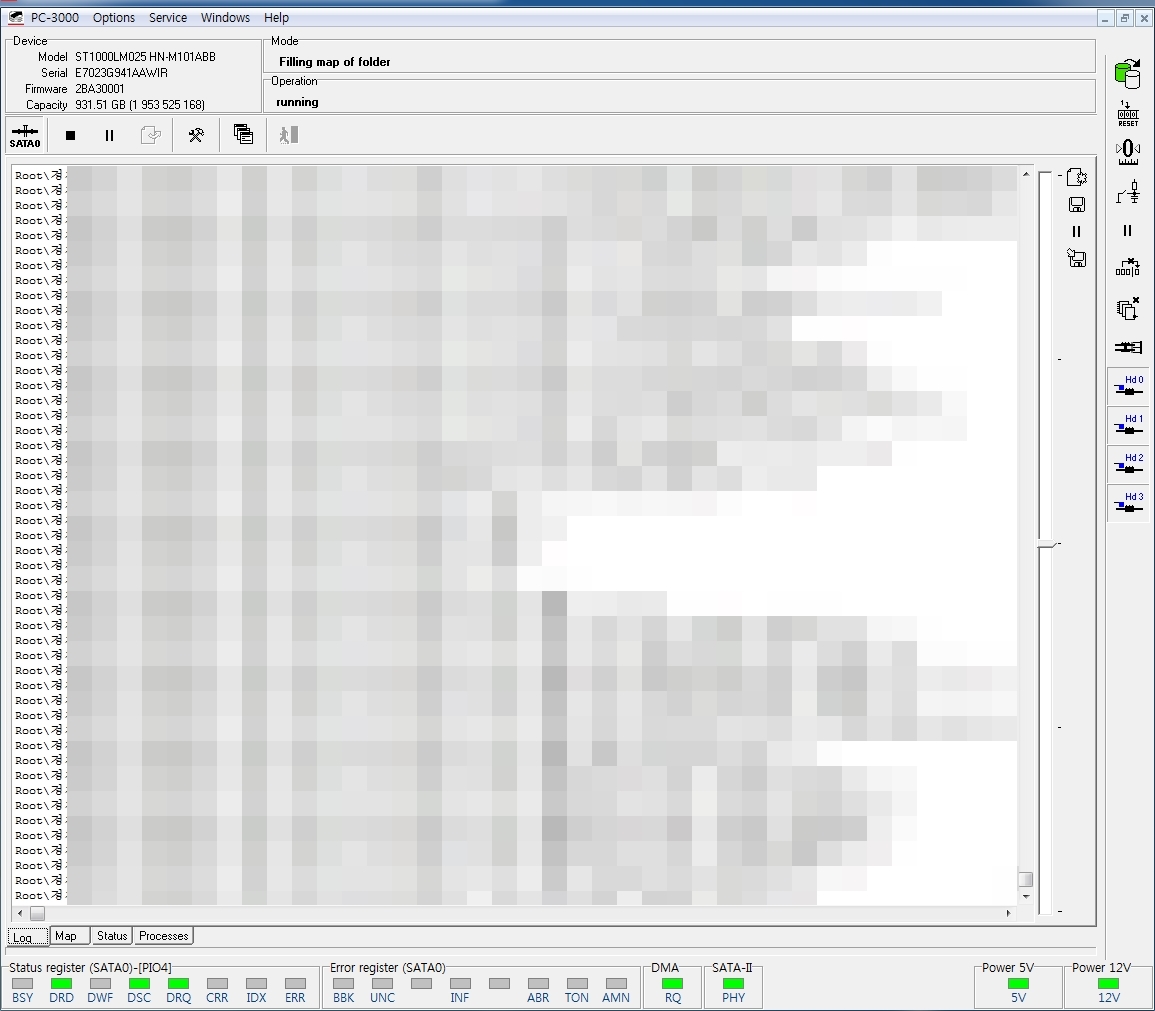1155x1011 pixels.
Task: Click the green database refresh icon on right sidebar
Action: coord(1128,73)
